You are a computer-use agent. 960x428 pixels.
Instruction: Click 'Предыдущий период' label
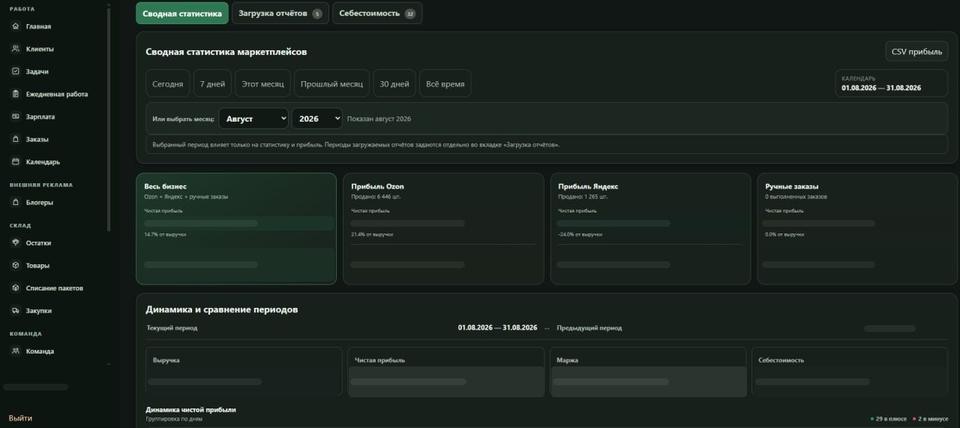click(589, 328)
